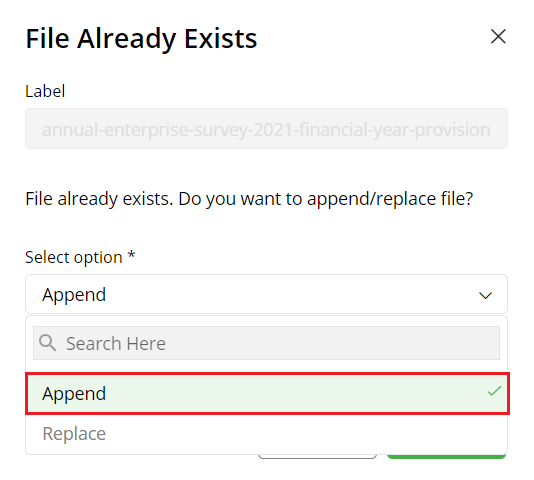This screenshot has height=480, width=534.
Task: Collapse the dropdown using the chevron arrow
Action: (x=485, y=295)
